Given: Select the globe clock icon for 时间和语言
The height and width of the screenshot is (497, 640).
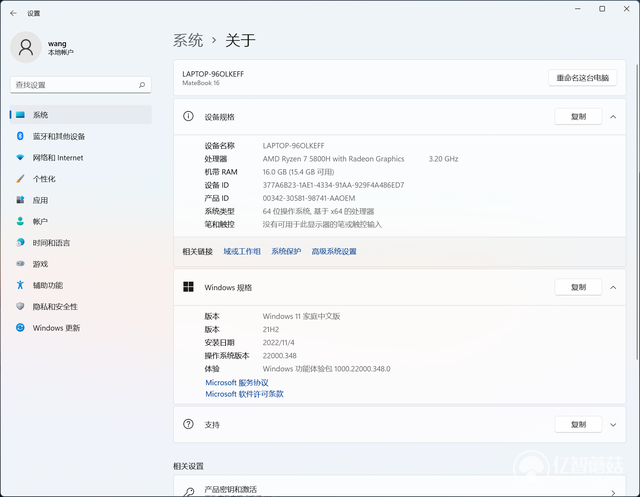Looking at the screenshot, I should (20, 242).
